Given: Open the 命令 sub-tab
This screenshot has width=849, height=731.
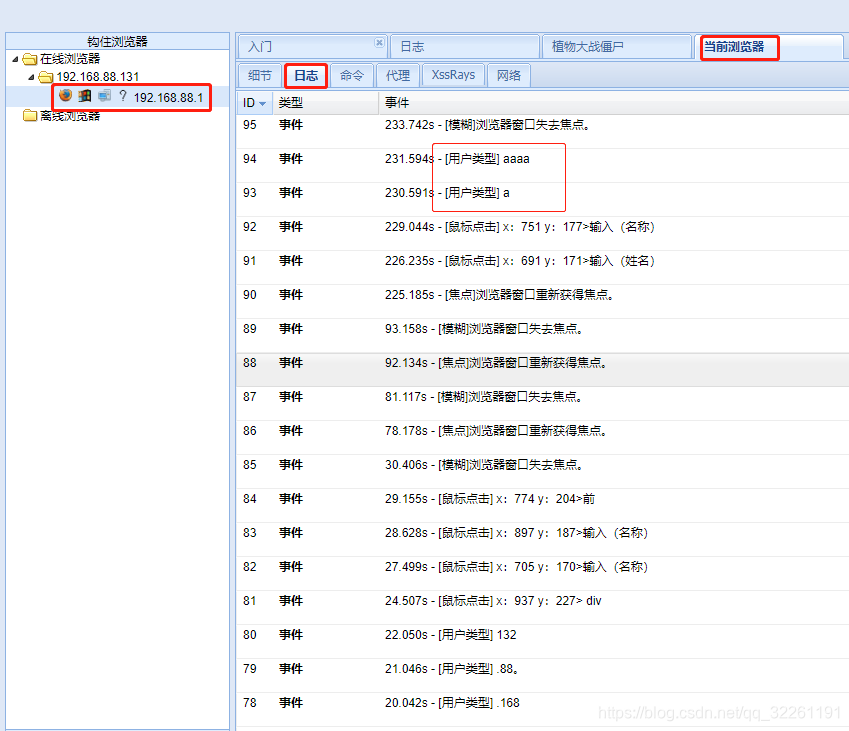Looking at the screenshot, I should point(352,75).
